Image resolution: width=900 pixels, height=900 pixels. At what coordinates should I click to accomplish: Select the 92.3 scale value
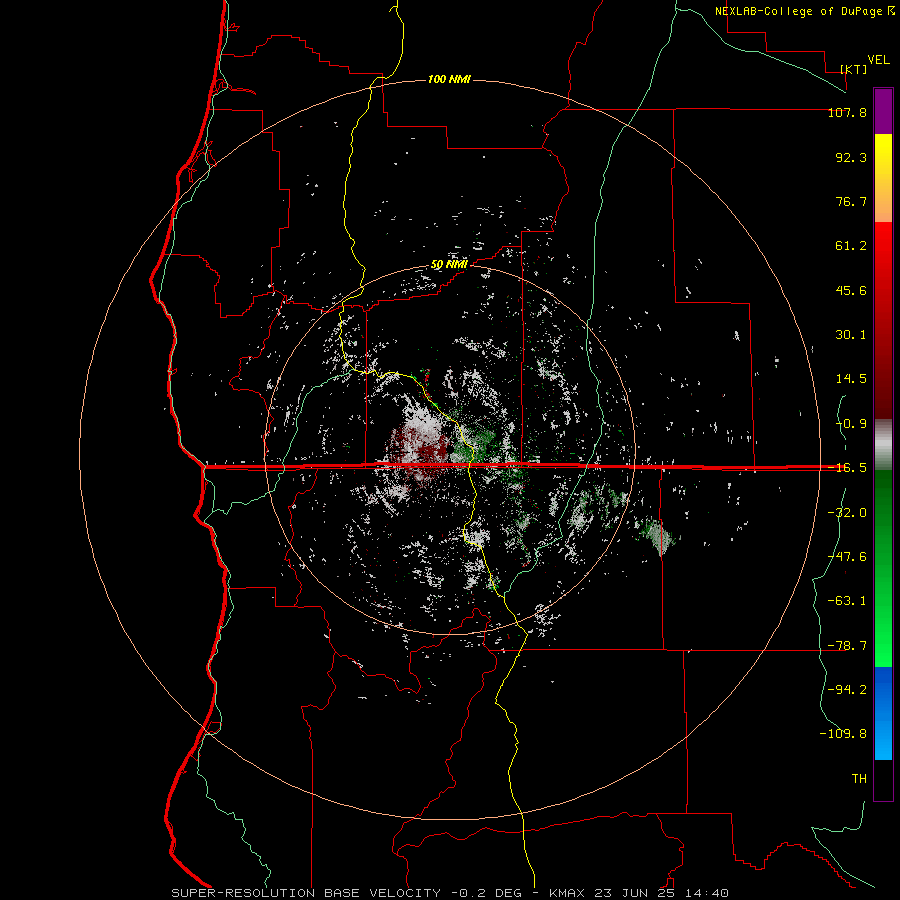tap(851, 157)
